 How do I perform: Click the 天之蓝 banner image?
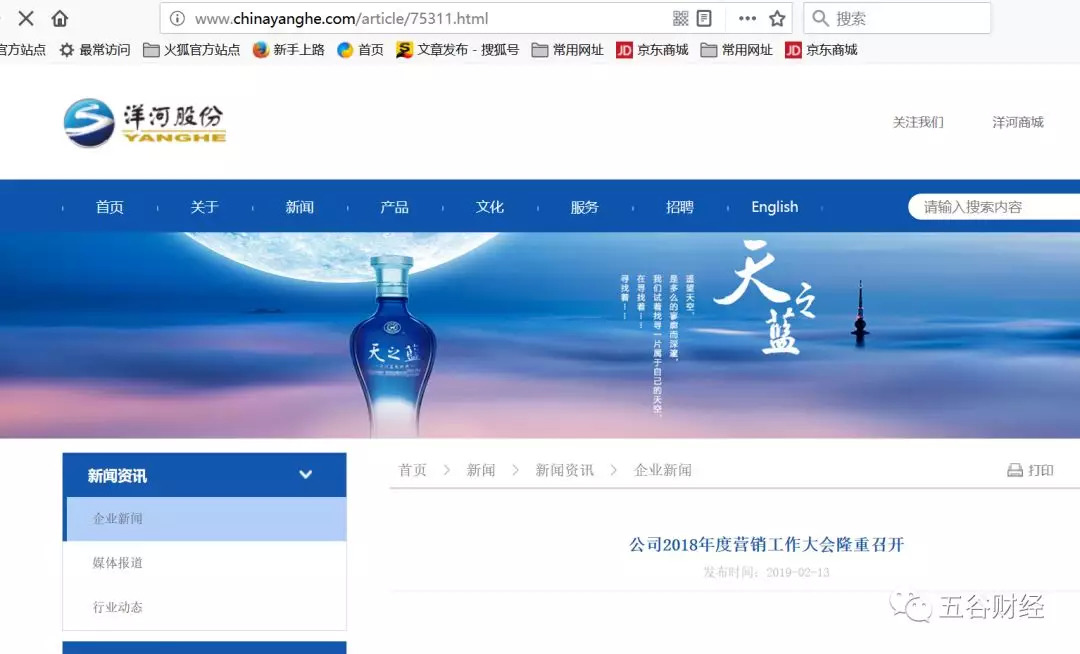tap(540, 335)
